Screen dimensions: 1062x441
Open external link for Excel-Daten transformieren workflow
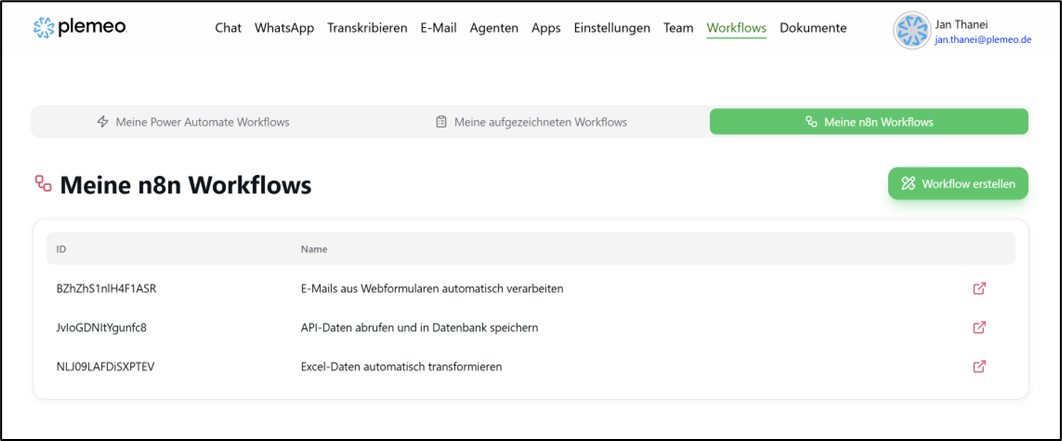[979, 367]
